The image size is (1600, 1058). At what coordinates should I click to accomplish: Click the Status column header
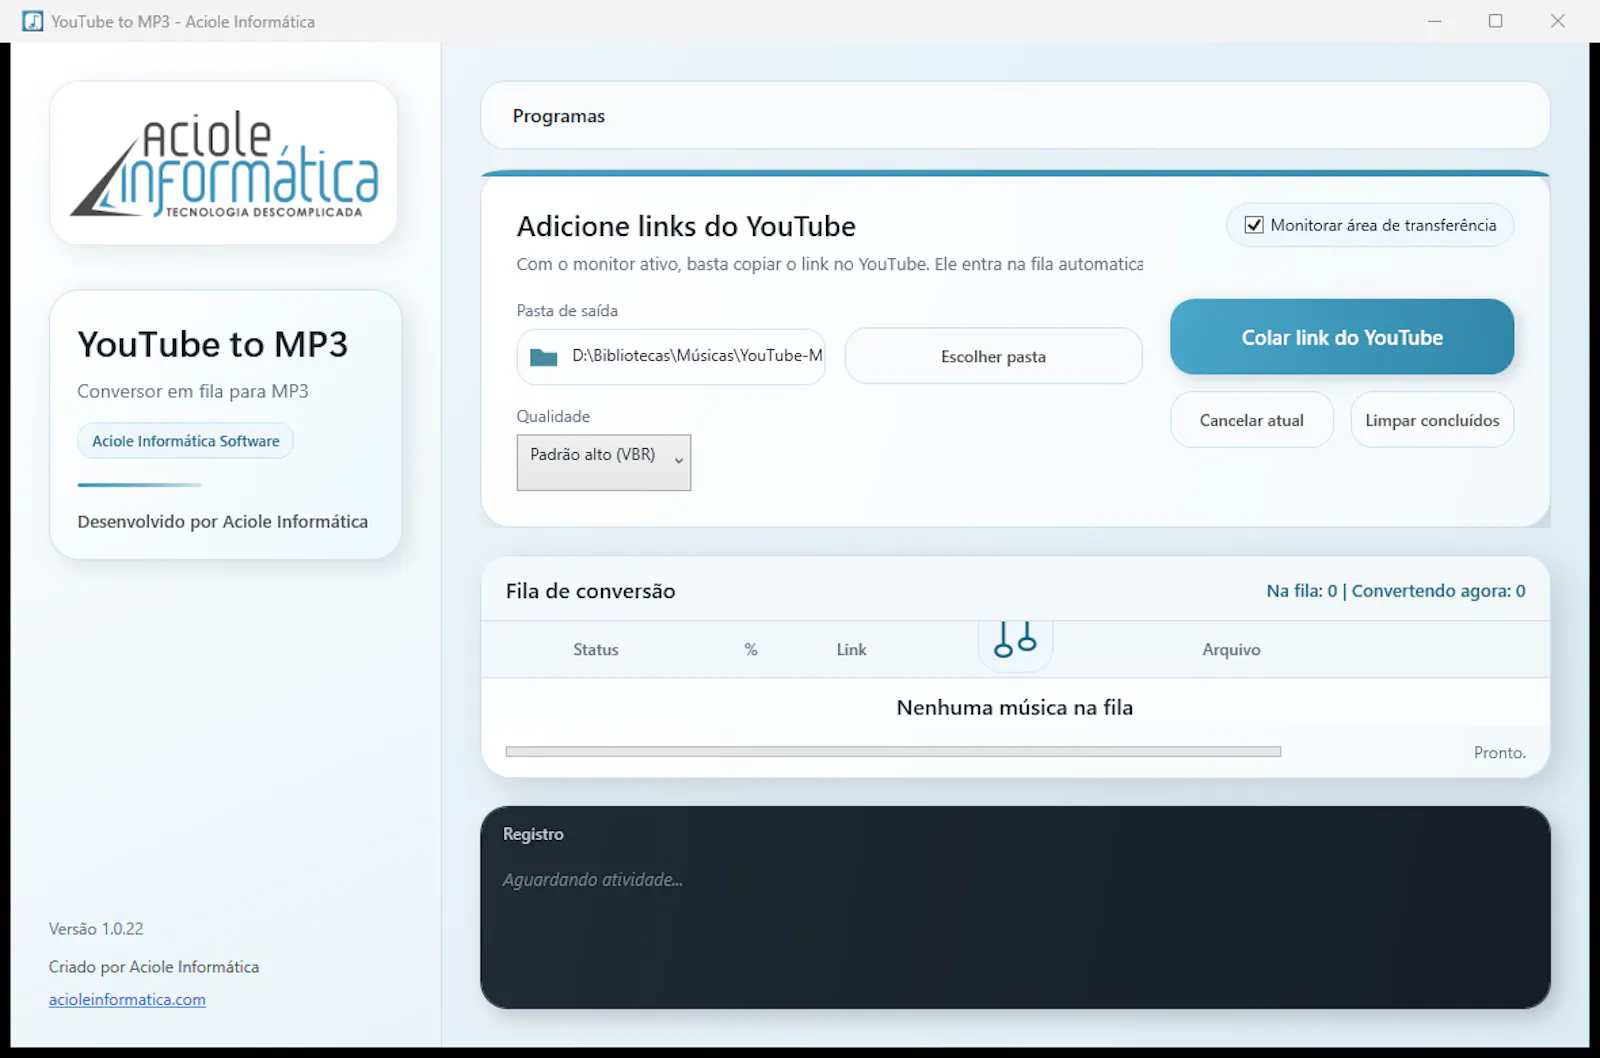pos(596,650)
